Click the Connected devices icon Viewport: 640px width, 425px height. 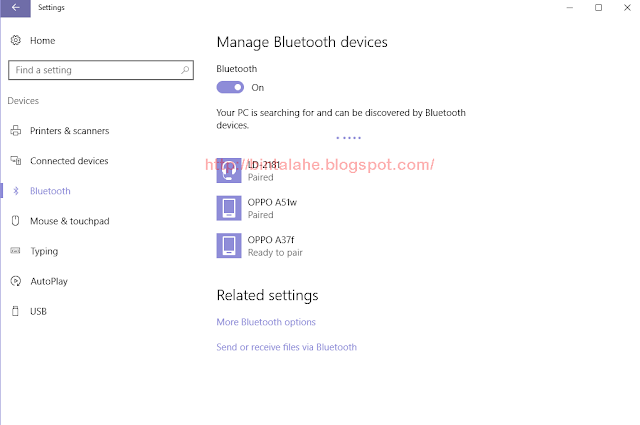pyautogui.click(x=16, y=161)
